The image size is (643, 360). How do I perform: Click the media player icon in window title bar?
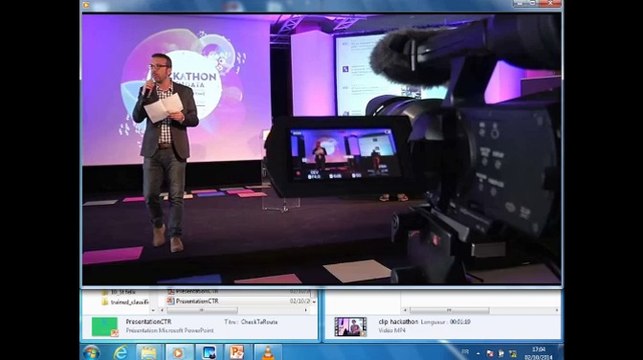coord(86,5)
